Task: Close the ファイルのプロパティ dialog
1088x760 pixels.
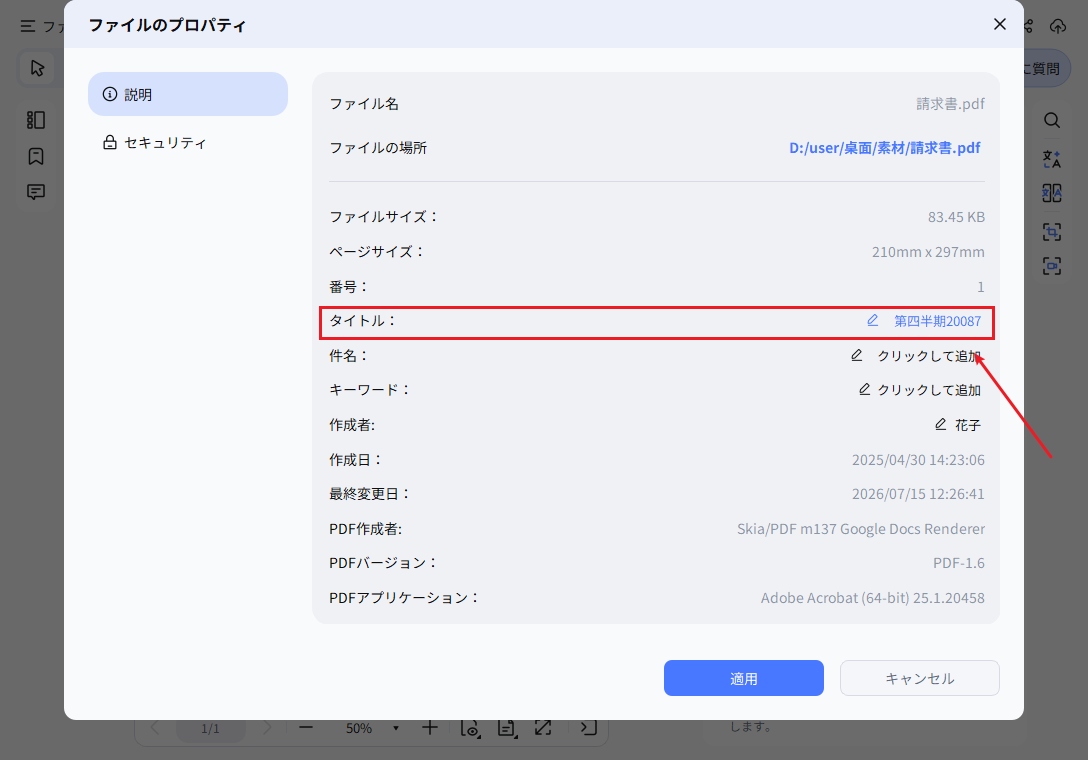Action: click(999, 24)
